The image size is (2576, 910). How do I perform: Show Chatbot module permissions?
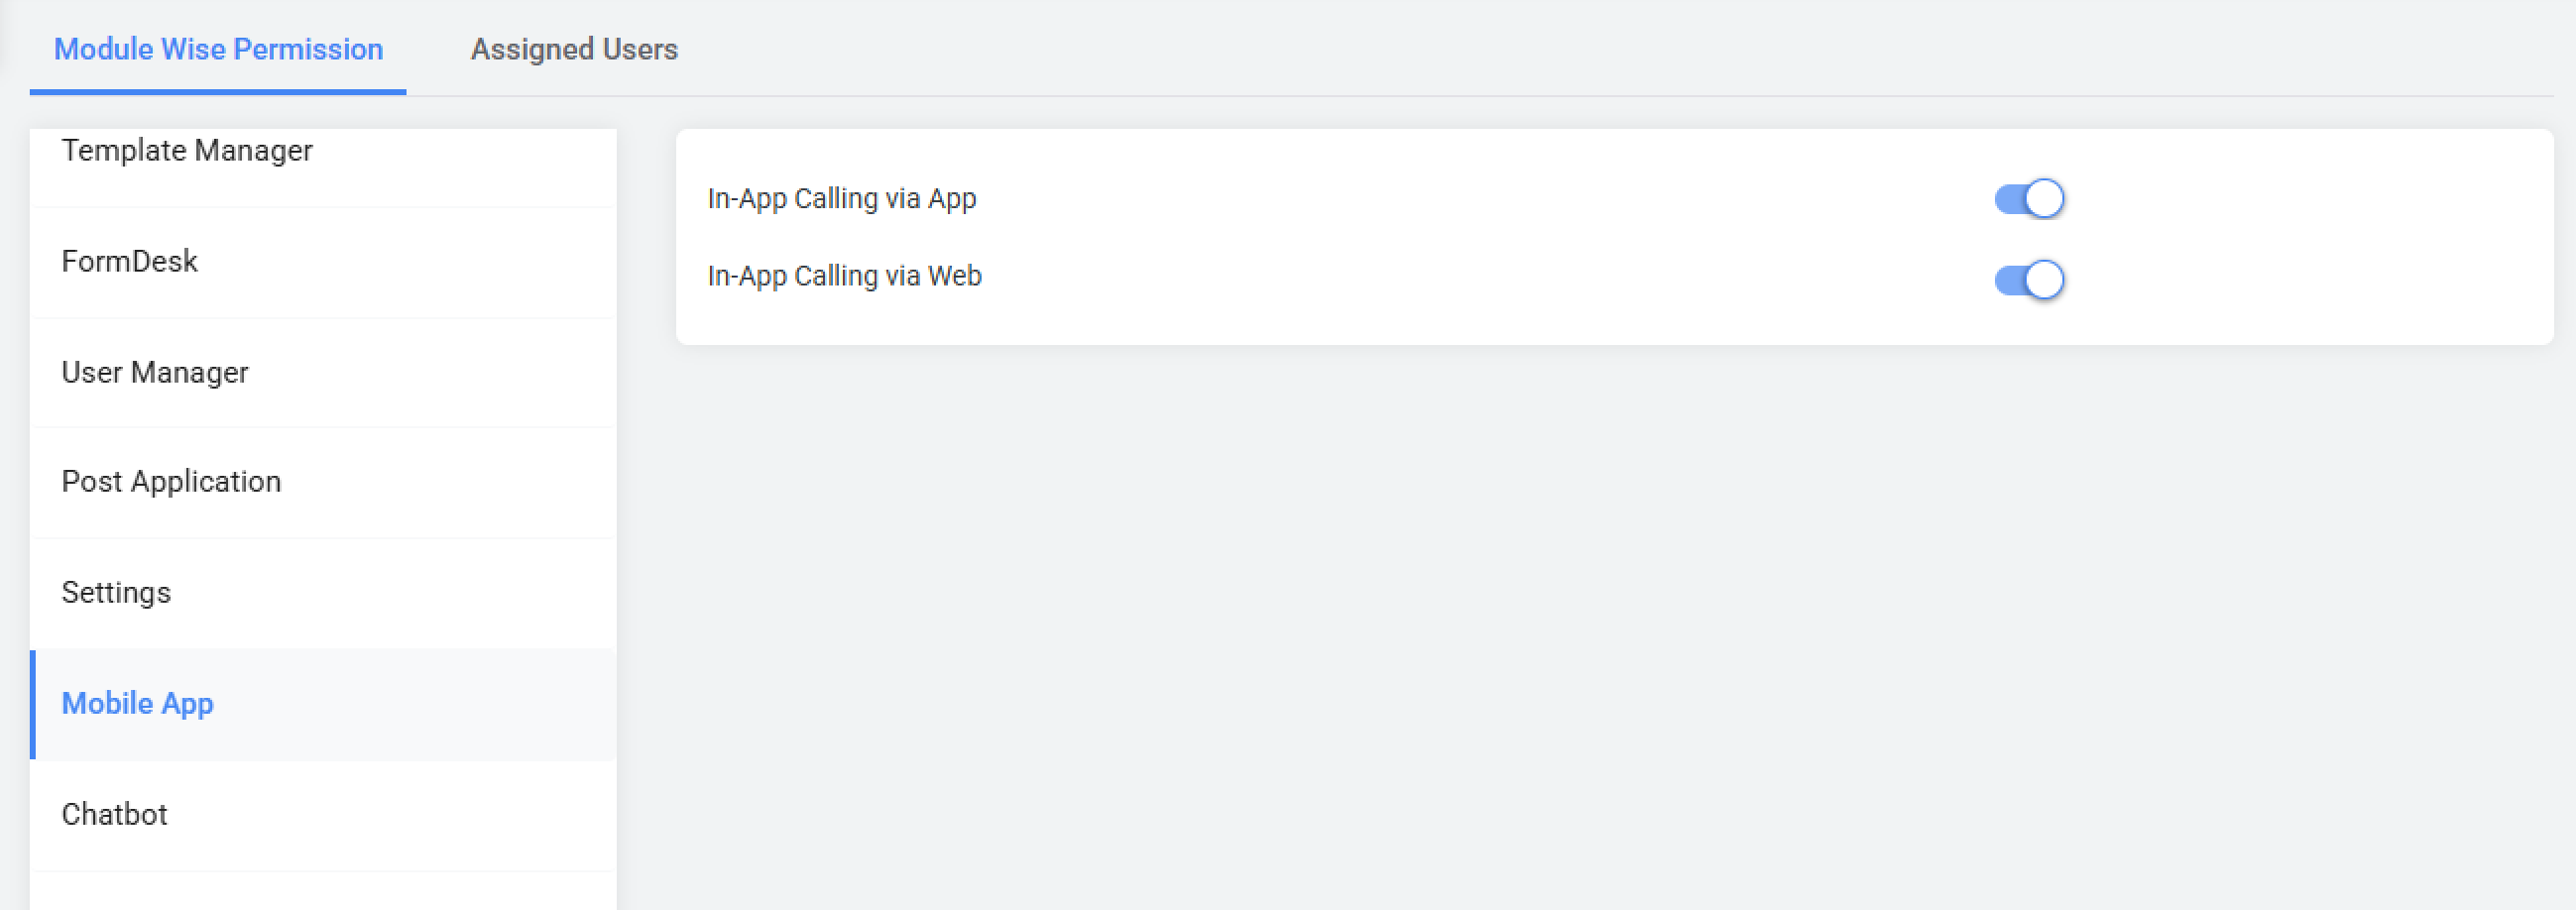pyautogui.click(x=115, y=815)
